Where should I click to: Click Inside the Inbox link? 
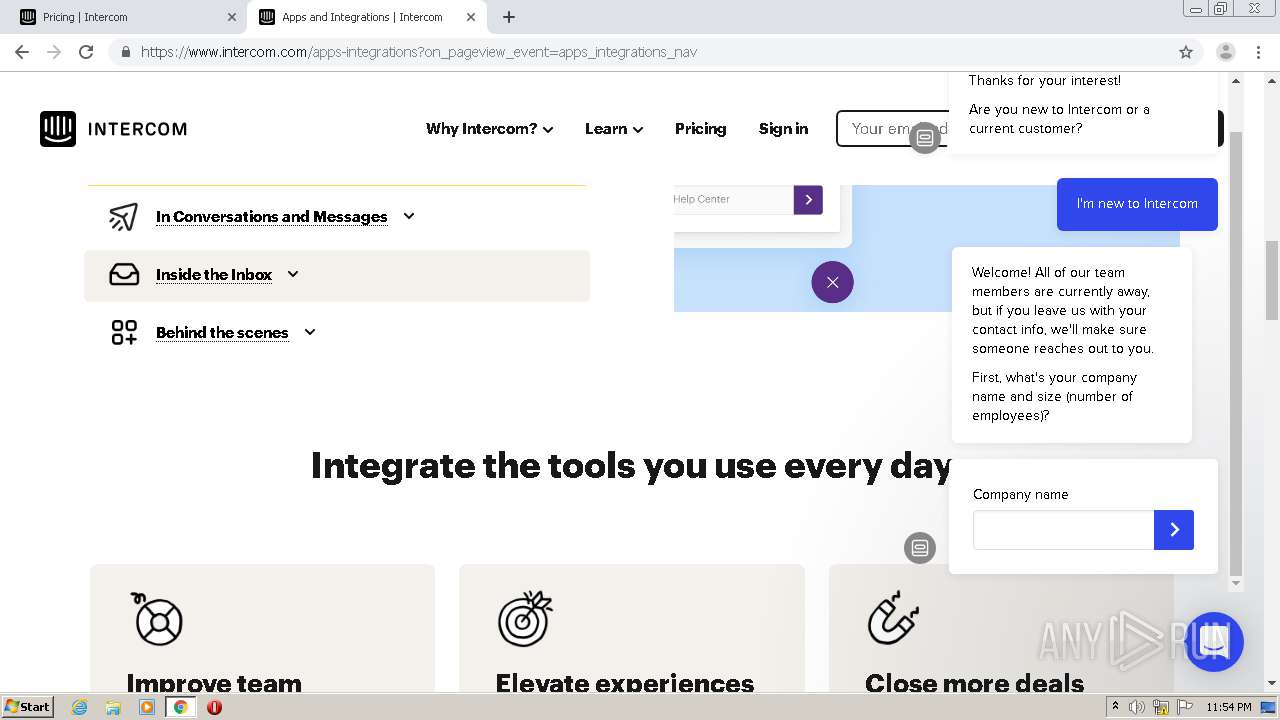click(214, 275)
